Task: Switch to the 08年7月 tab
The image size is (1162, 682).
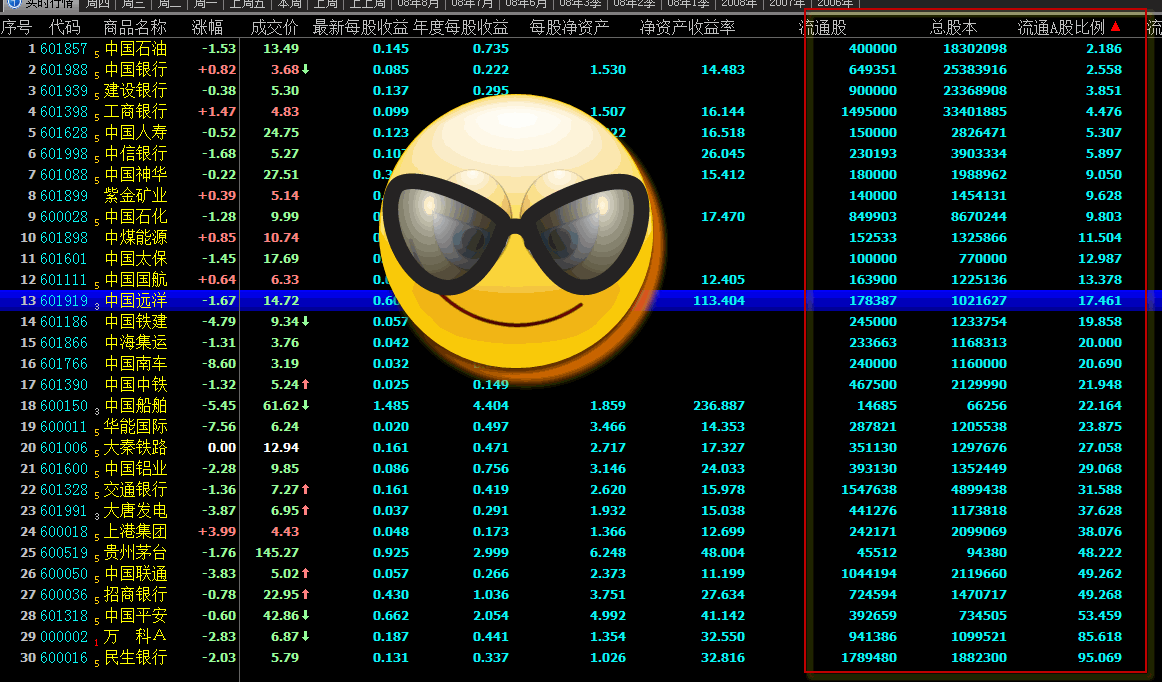Action: click(x=472, y=4)
